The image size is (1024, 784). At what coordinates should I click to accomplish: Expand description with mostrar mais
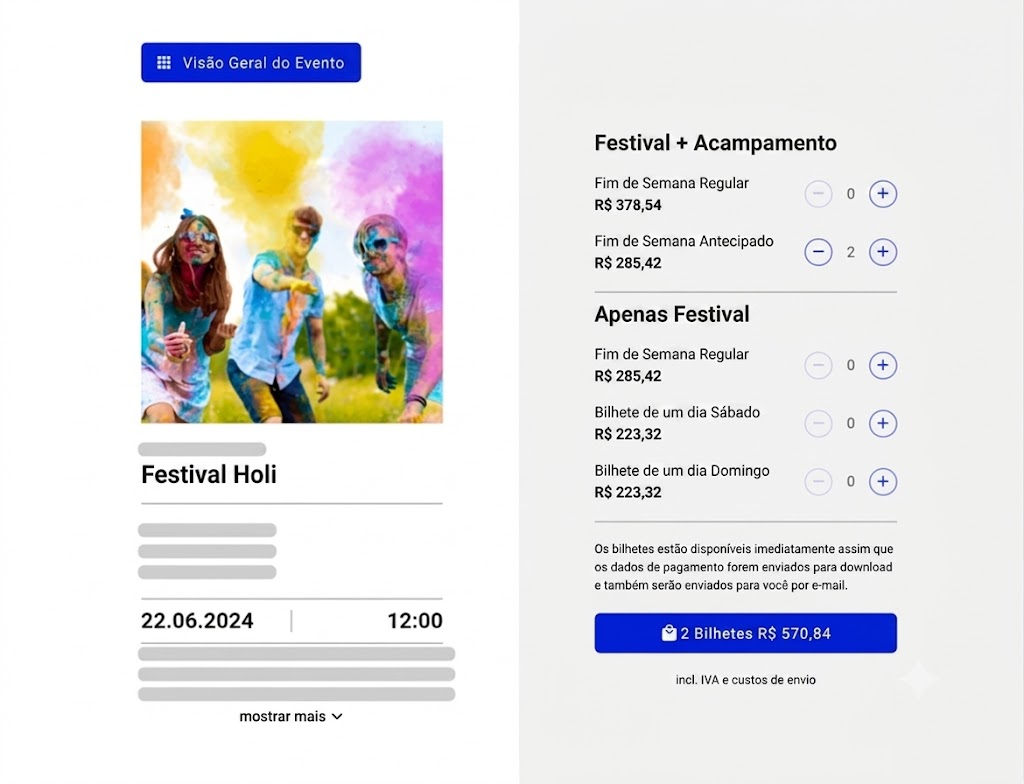tap(291, 717)
